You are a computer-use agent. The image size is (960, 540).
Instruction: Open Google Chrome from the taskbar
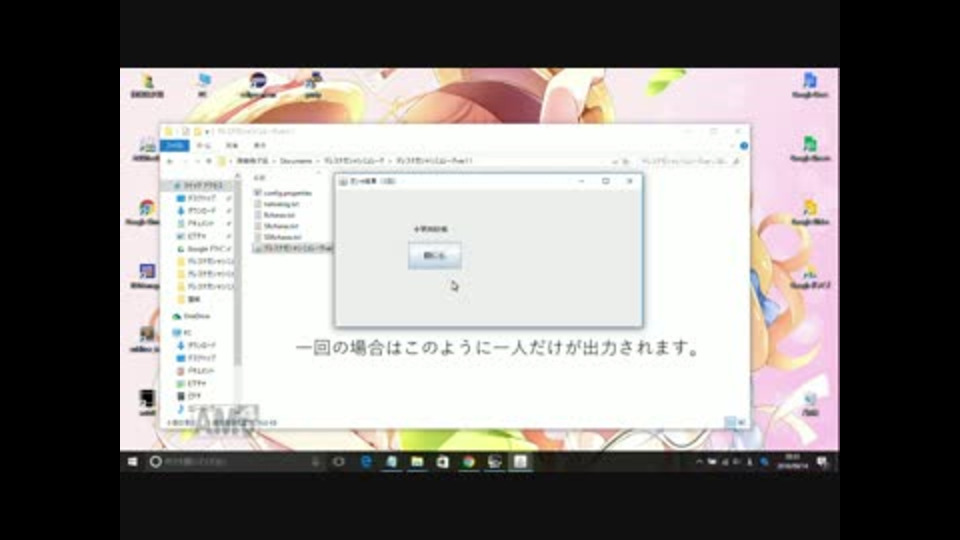click(x=469, y=462)
